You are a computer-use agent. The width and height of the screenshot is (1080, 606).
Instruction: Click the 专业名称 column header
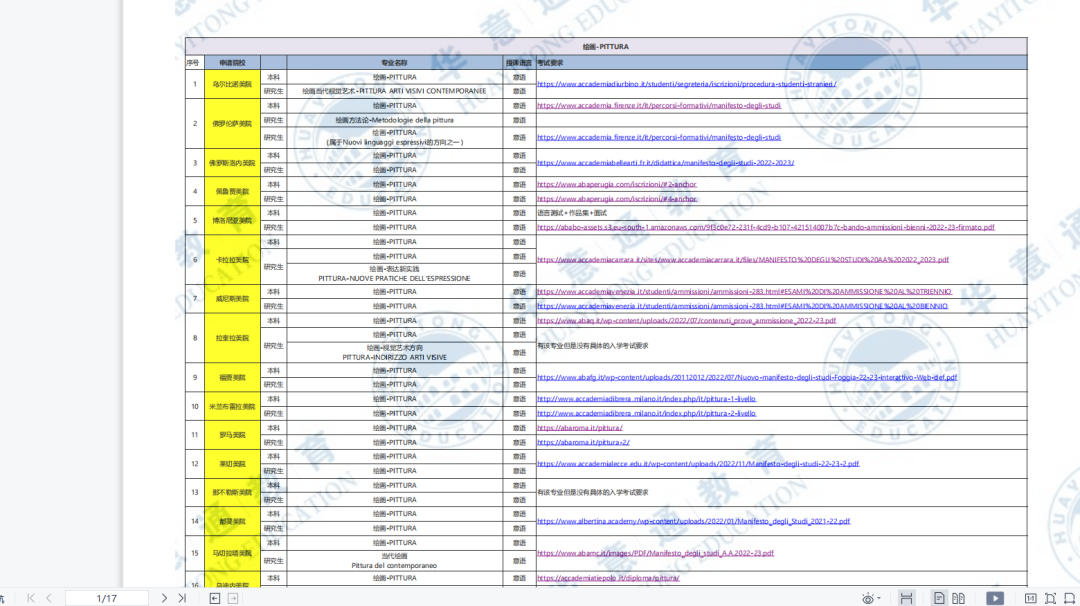394,63
